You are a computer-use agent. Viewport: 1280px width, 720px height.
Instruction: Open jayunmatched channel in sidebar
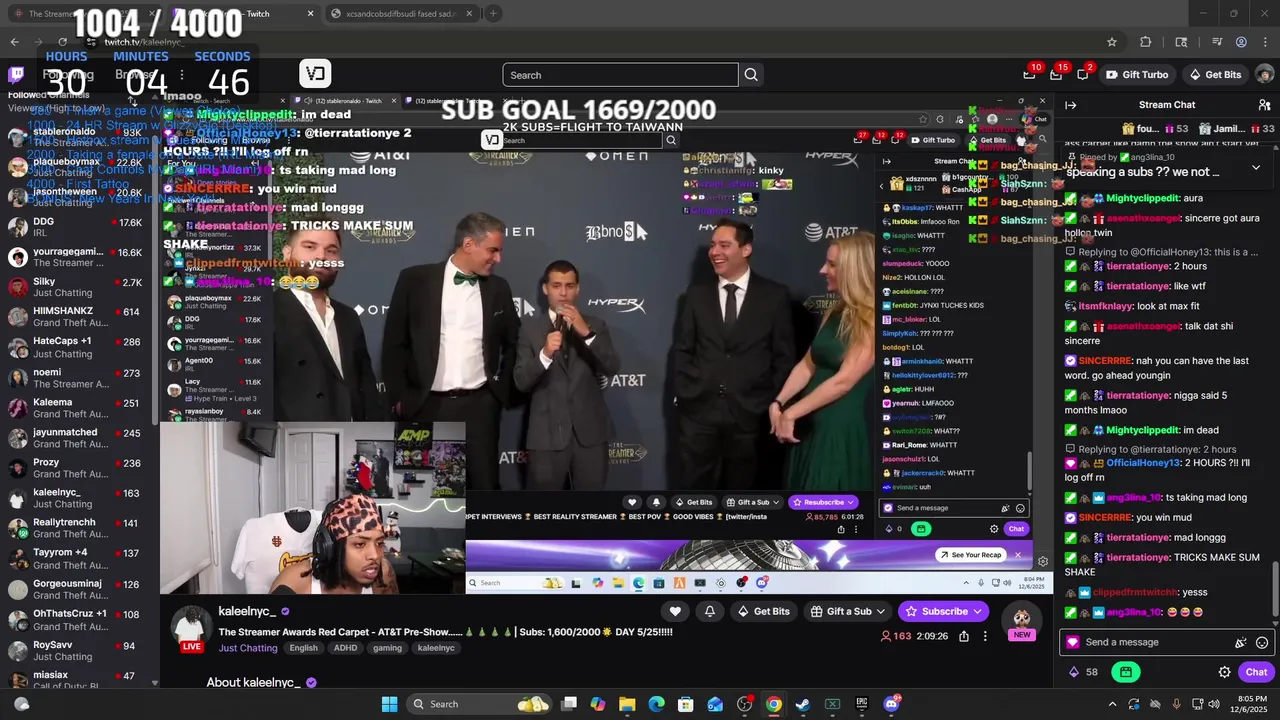pyautogui.click(x=80, y=438)
